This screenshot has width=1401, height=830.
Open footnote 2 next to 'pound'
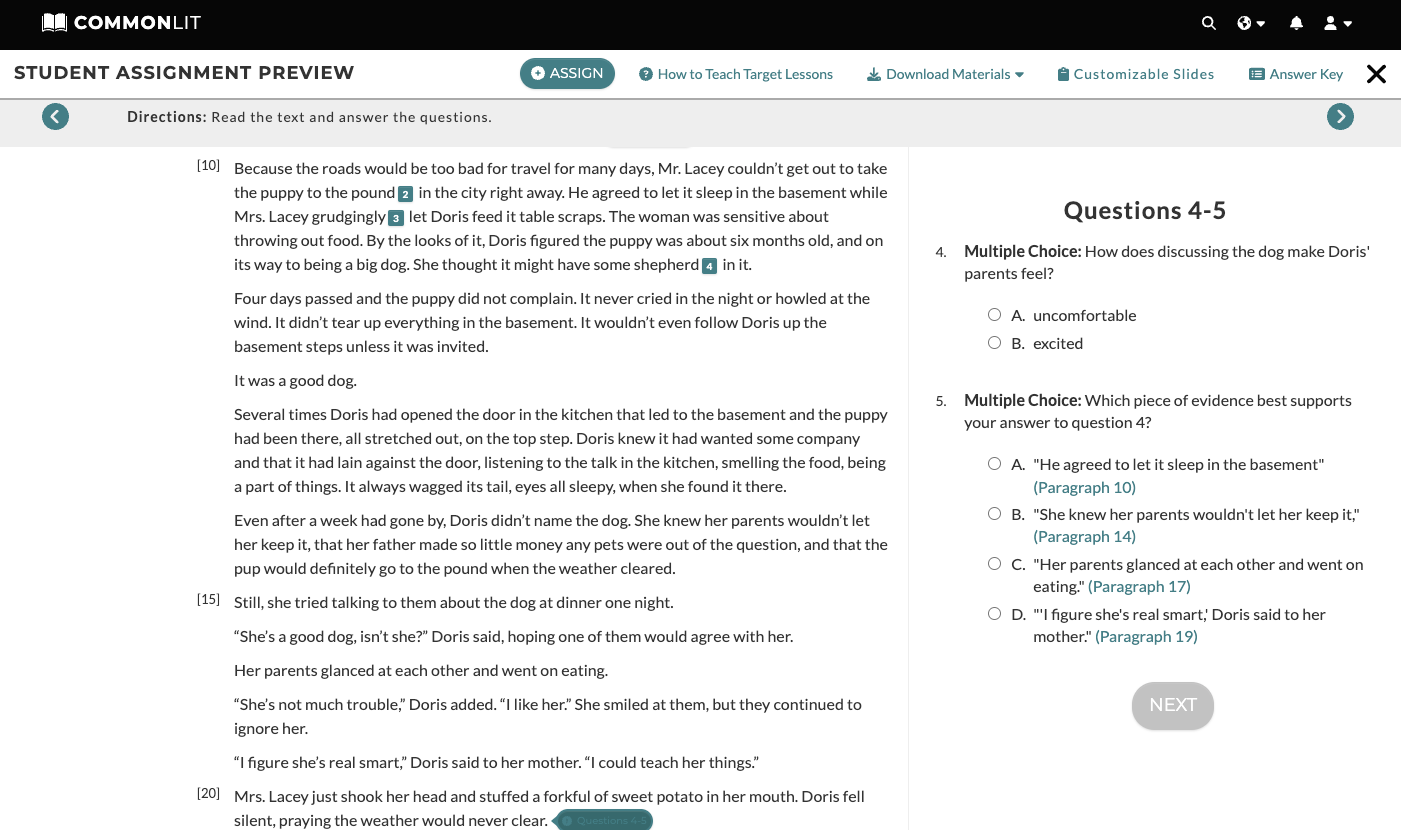click(x=405, y=193)
